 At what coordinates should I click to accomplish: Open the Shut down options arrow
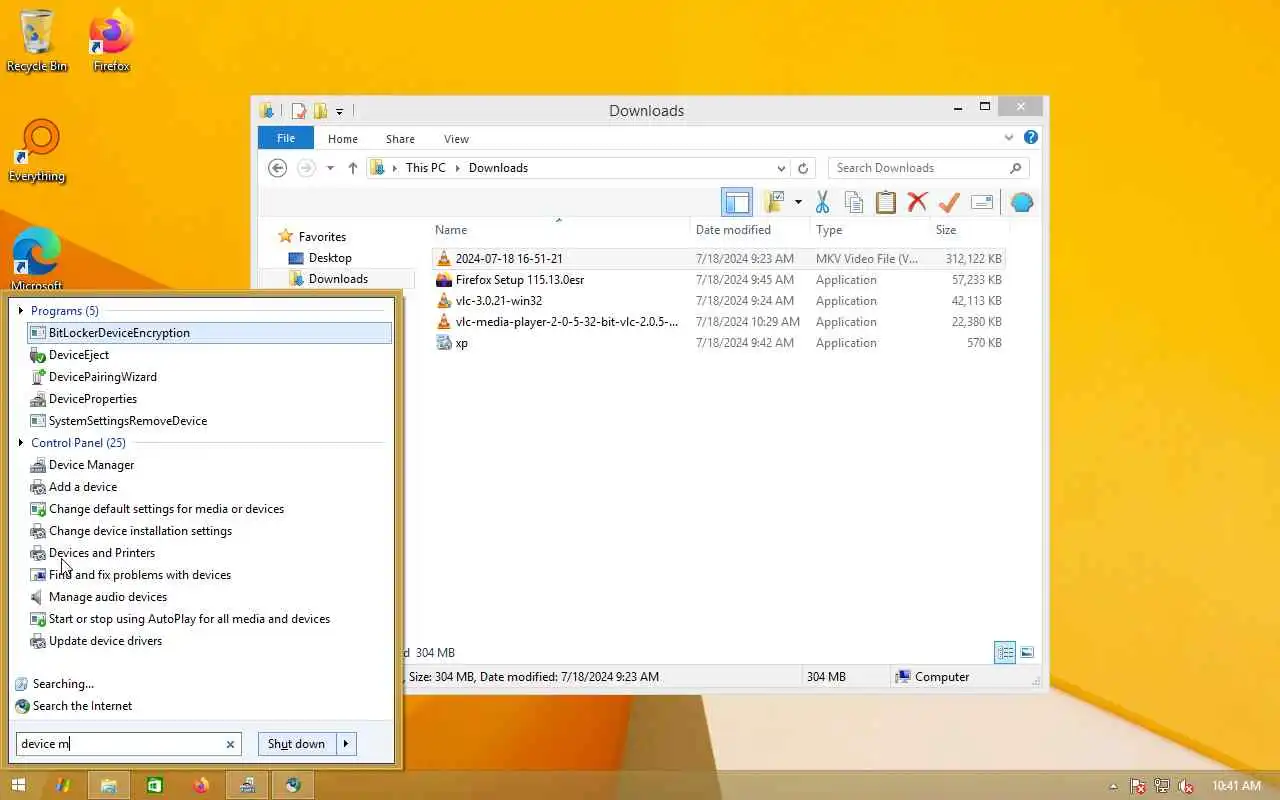(x=346, y=744)
